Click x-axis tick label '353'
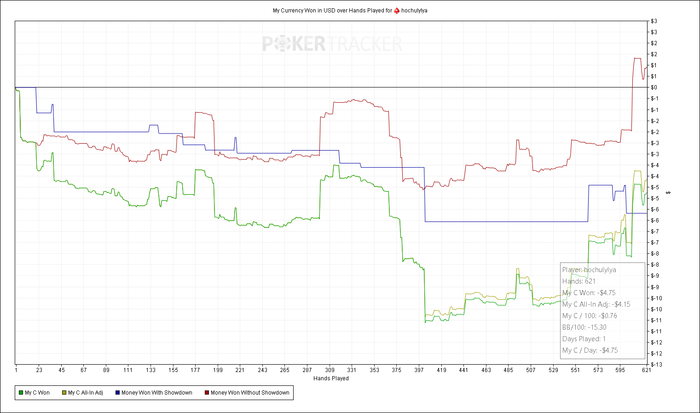 point(374,370)
